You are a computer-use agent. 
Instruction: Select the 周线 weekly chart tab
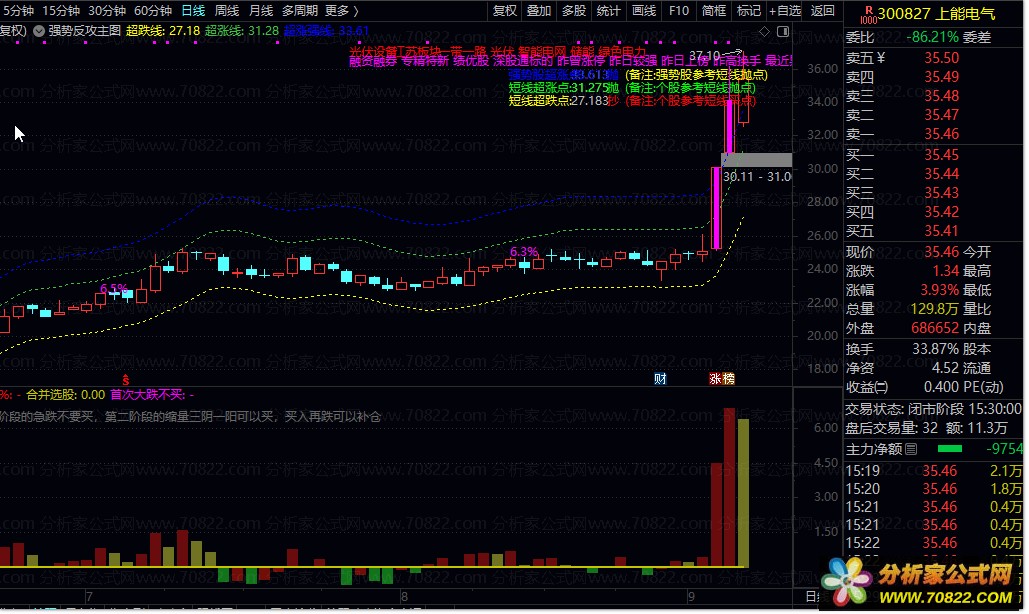coord(227,10)
